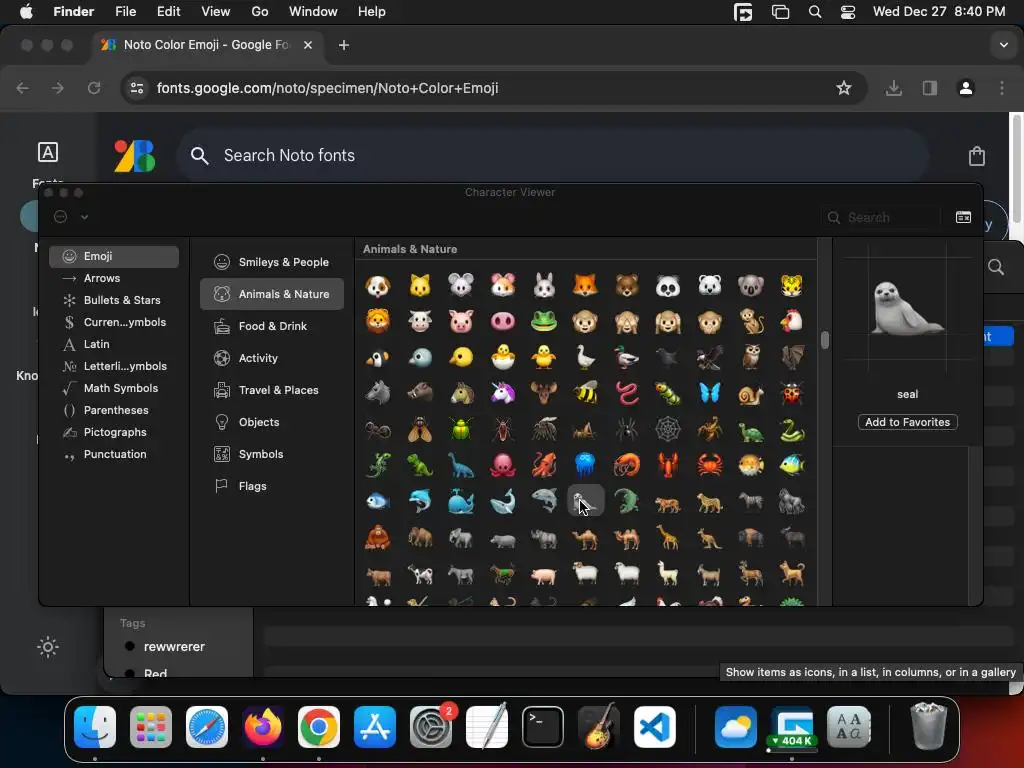
Task: Pick the lion face emoji
Action: coord(377,321)
